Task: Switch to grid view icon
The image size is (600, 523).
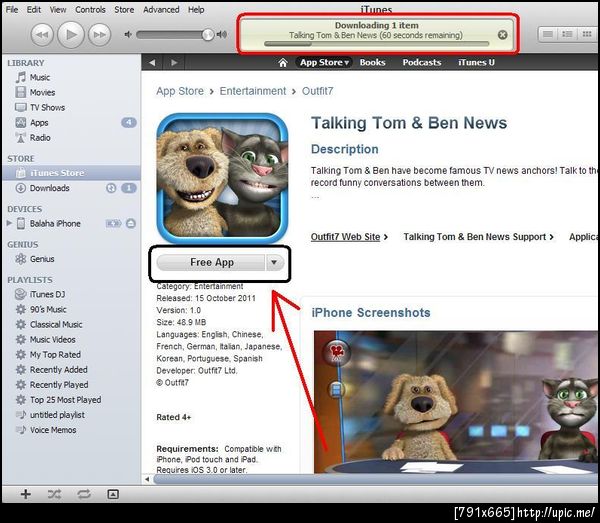Action: coord(587,34)
